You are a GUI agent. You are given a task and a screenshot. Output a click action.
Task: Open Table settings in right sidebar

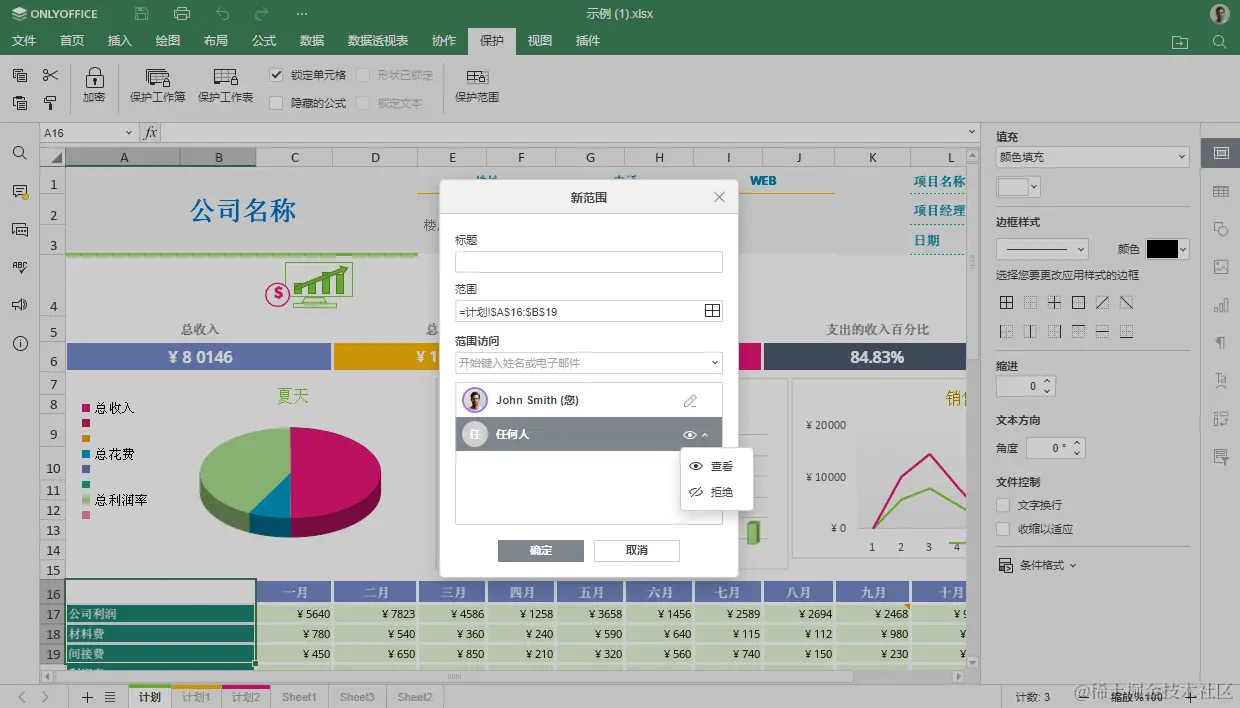1222,190
